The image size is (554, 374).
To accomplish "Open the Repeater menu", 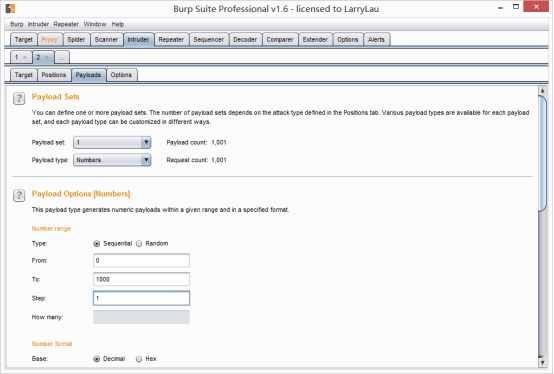I will tap(66, 24).
